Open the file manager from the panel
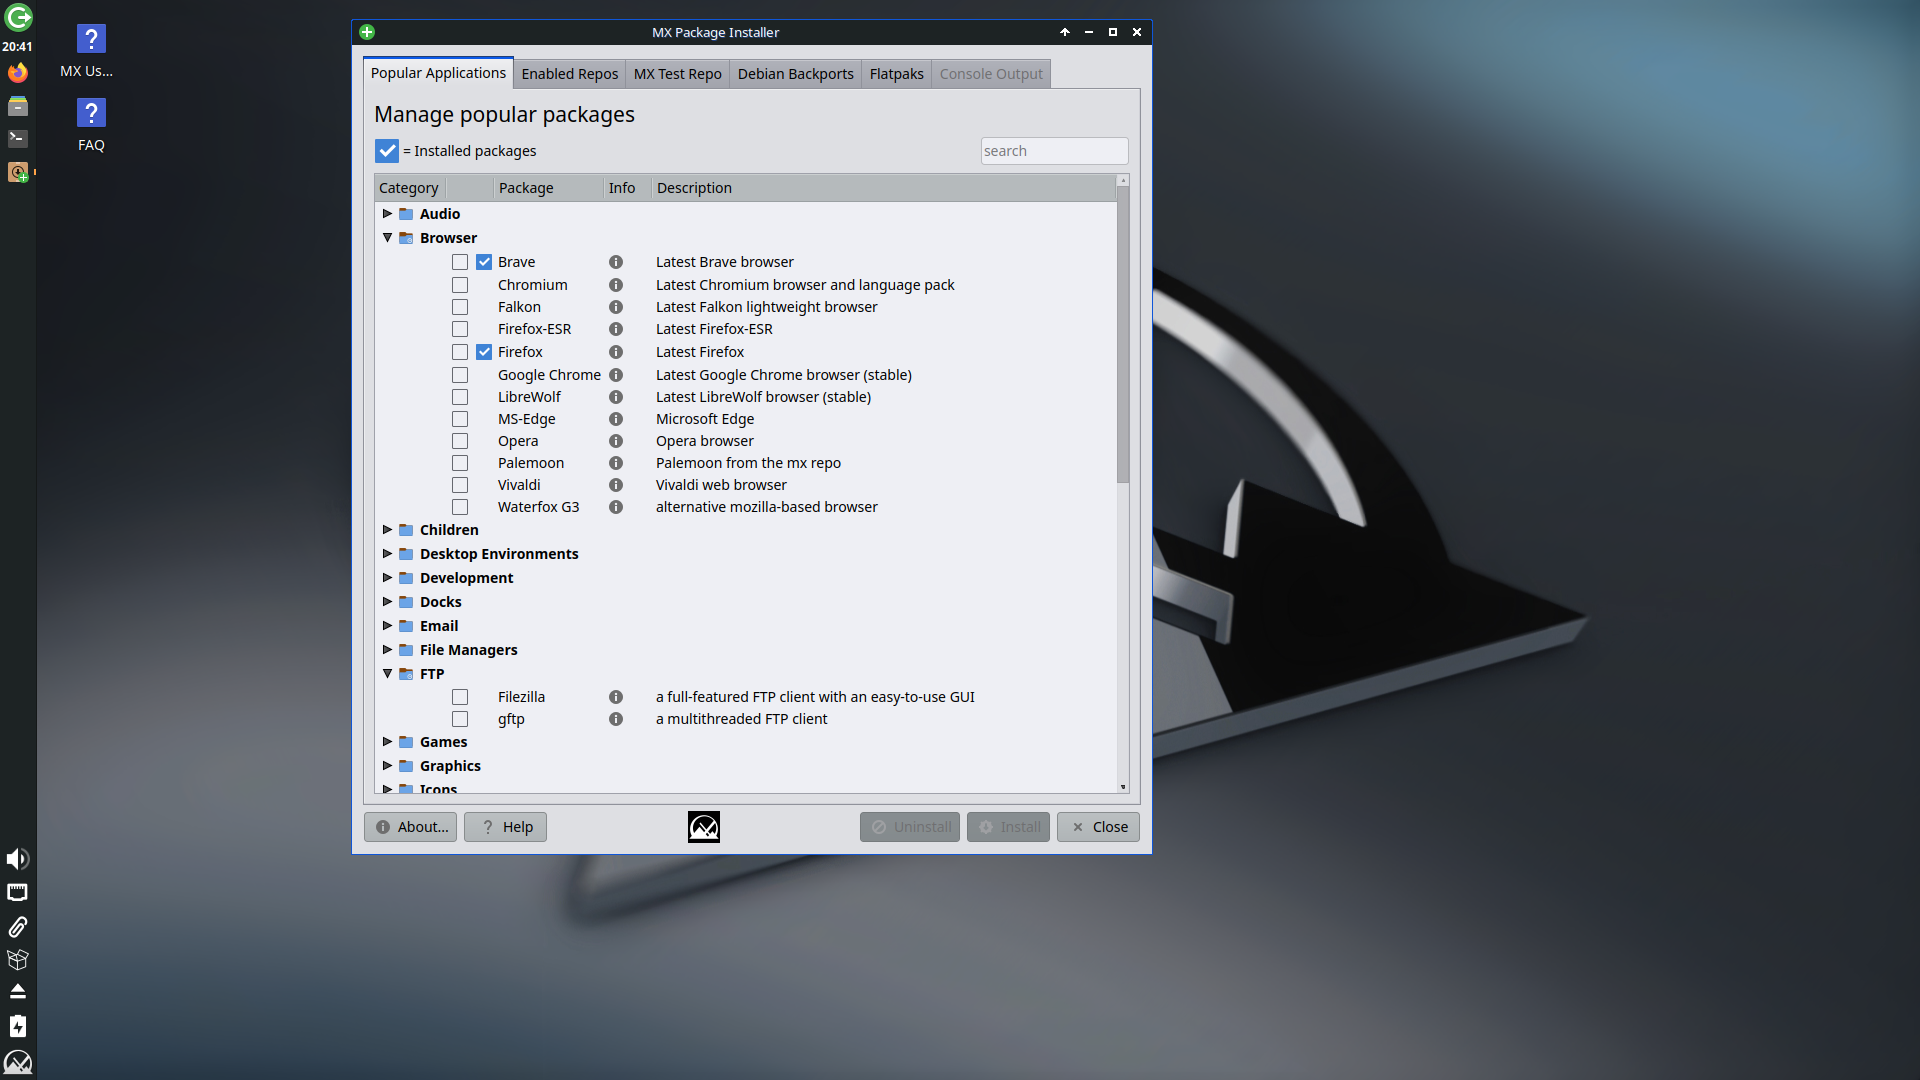 coord(18,106)
